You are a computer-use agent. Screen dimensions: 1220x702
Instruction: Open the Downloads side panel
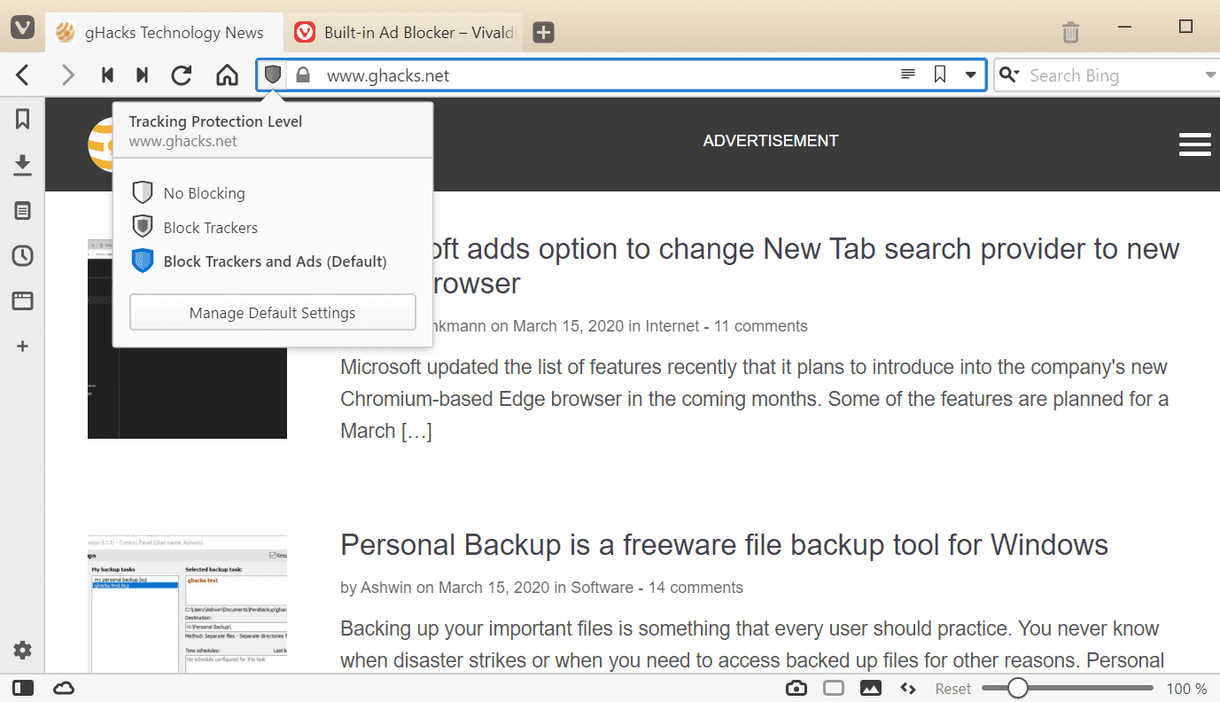click(x=22, y=165)
